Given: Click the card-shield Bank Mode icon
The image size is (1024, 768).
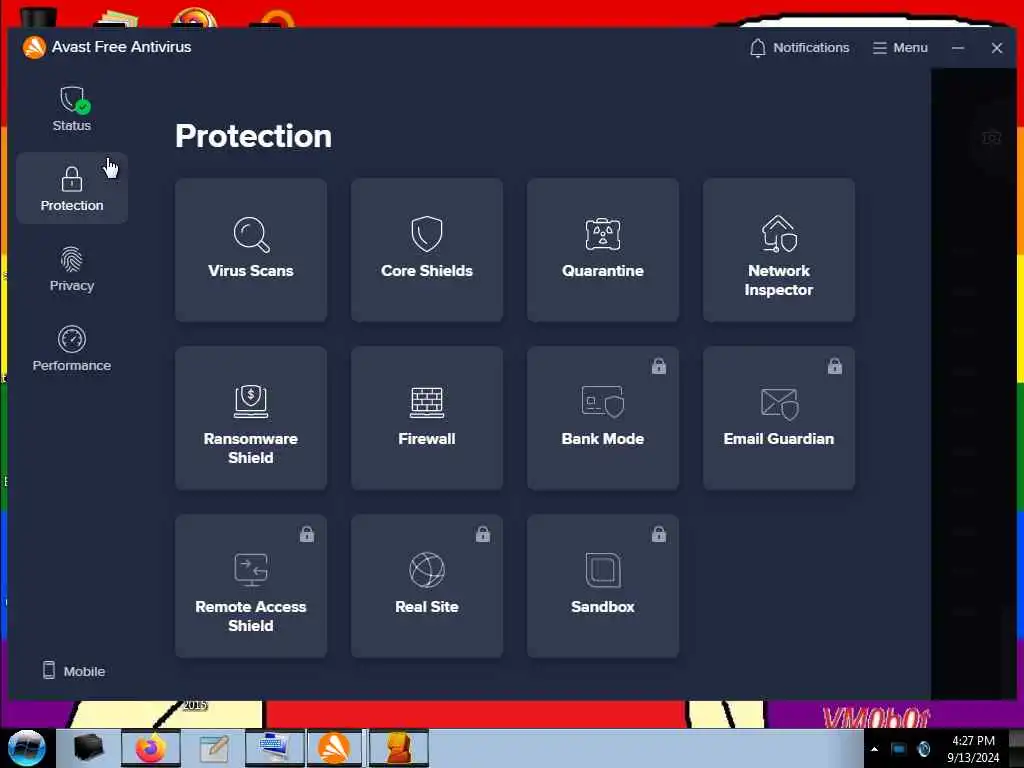Looking at the screenshot, I should tap(603, 402).
